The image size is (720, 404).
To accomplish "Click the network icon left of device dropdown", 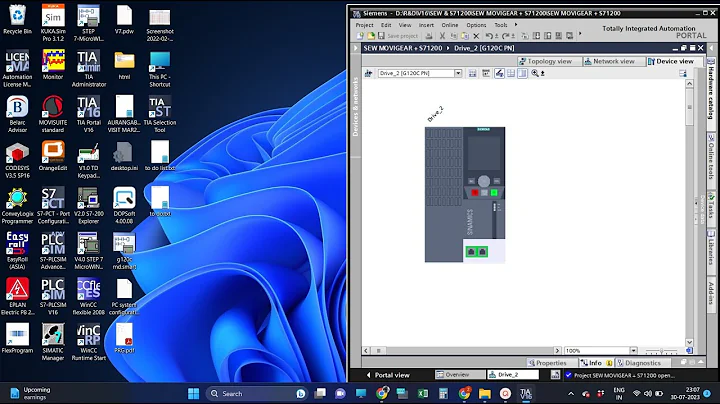I will pyautogui.click(x=368, y=73).
